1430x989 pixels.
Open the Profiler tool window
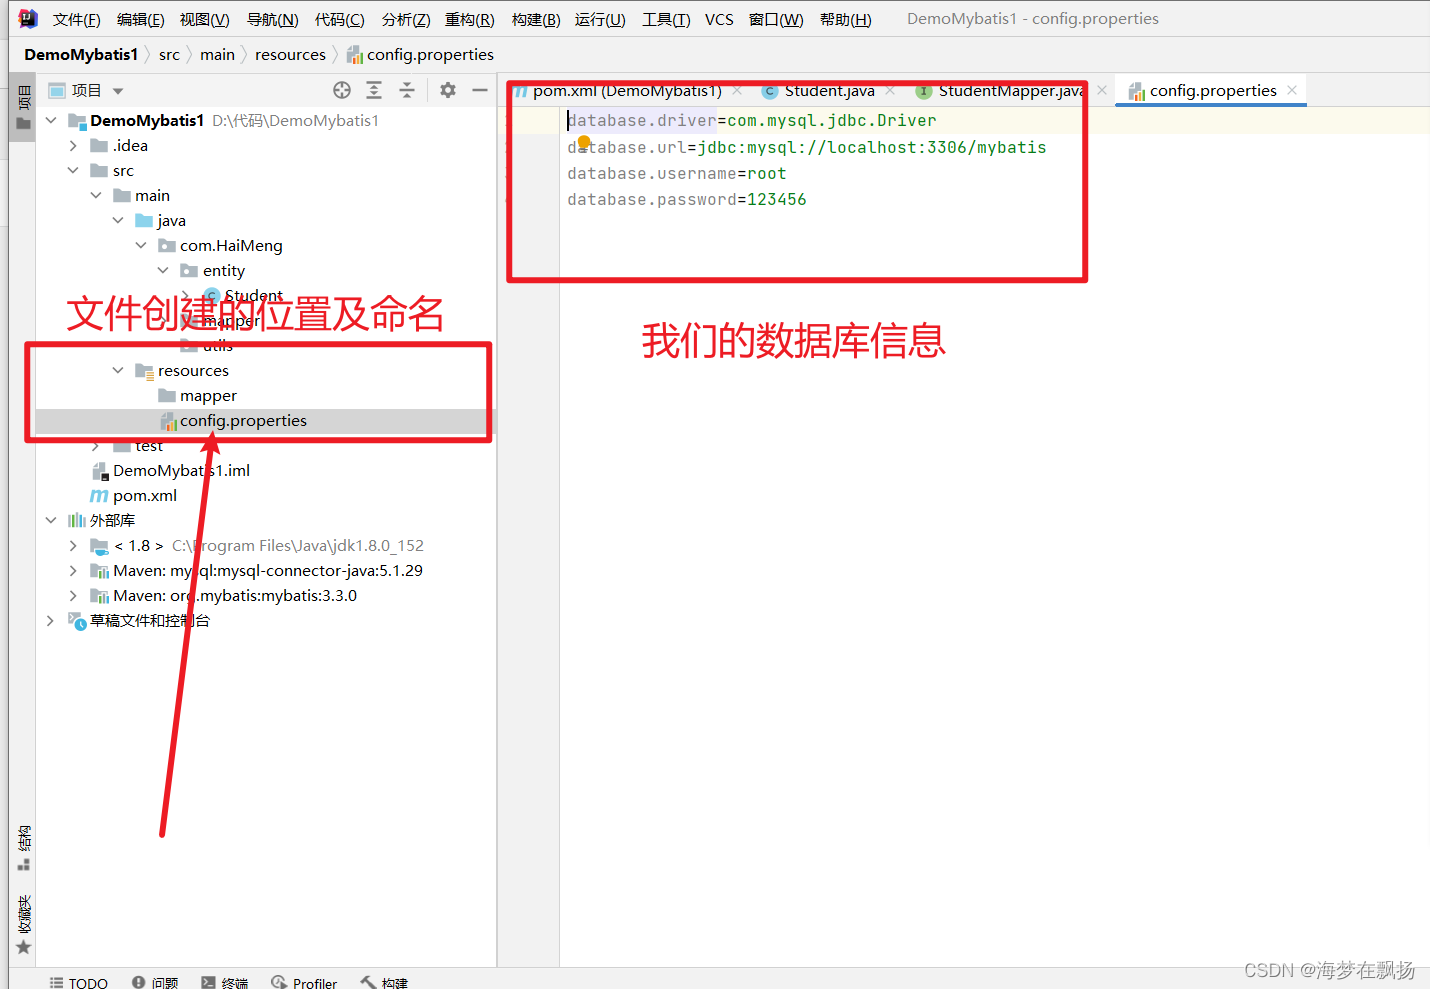click(x=304, y=983)
